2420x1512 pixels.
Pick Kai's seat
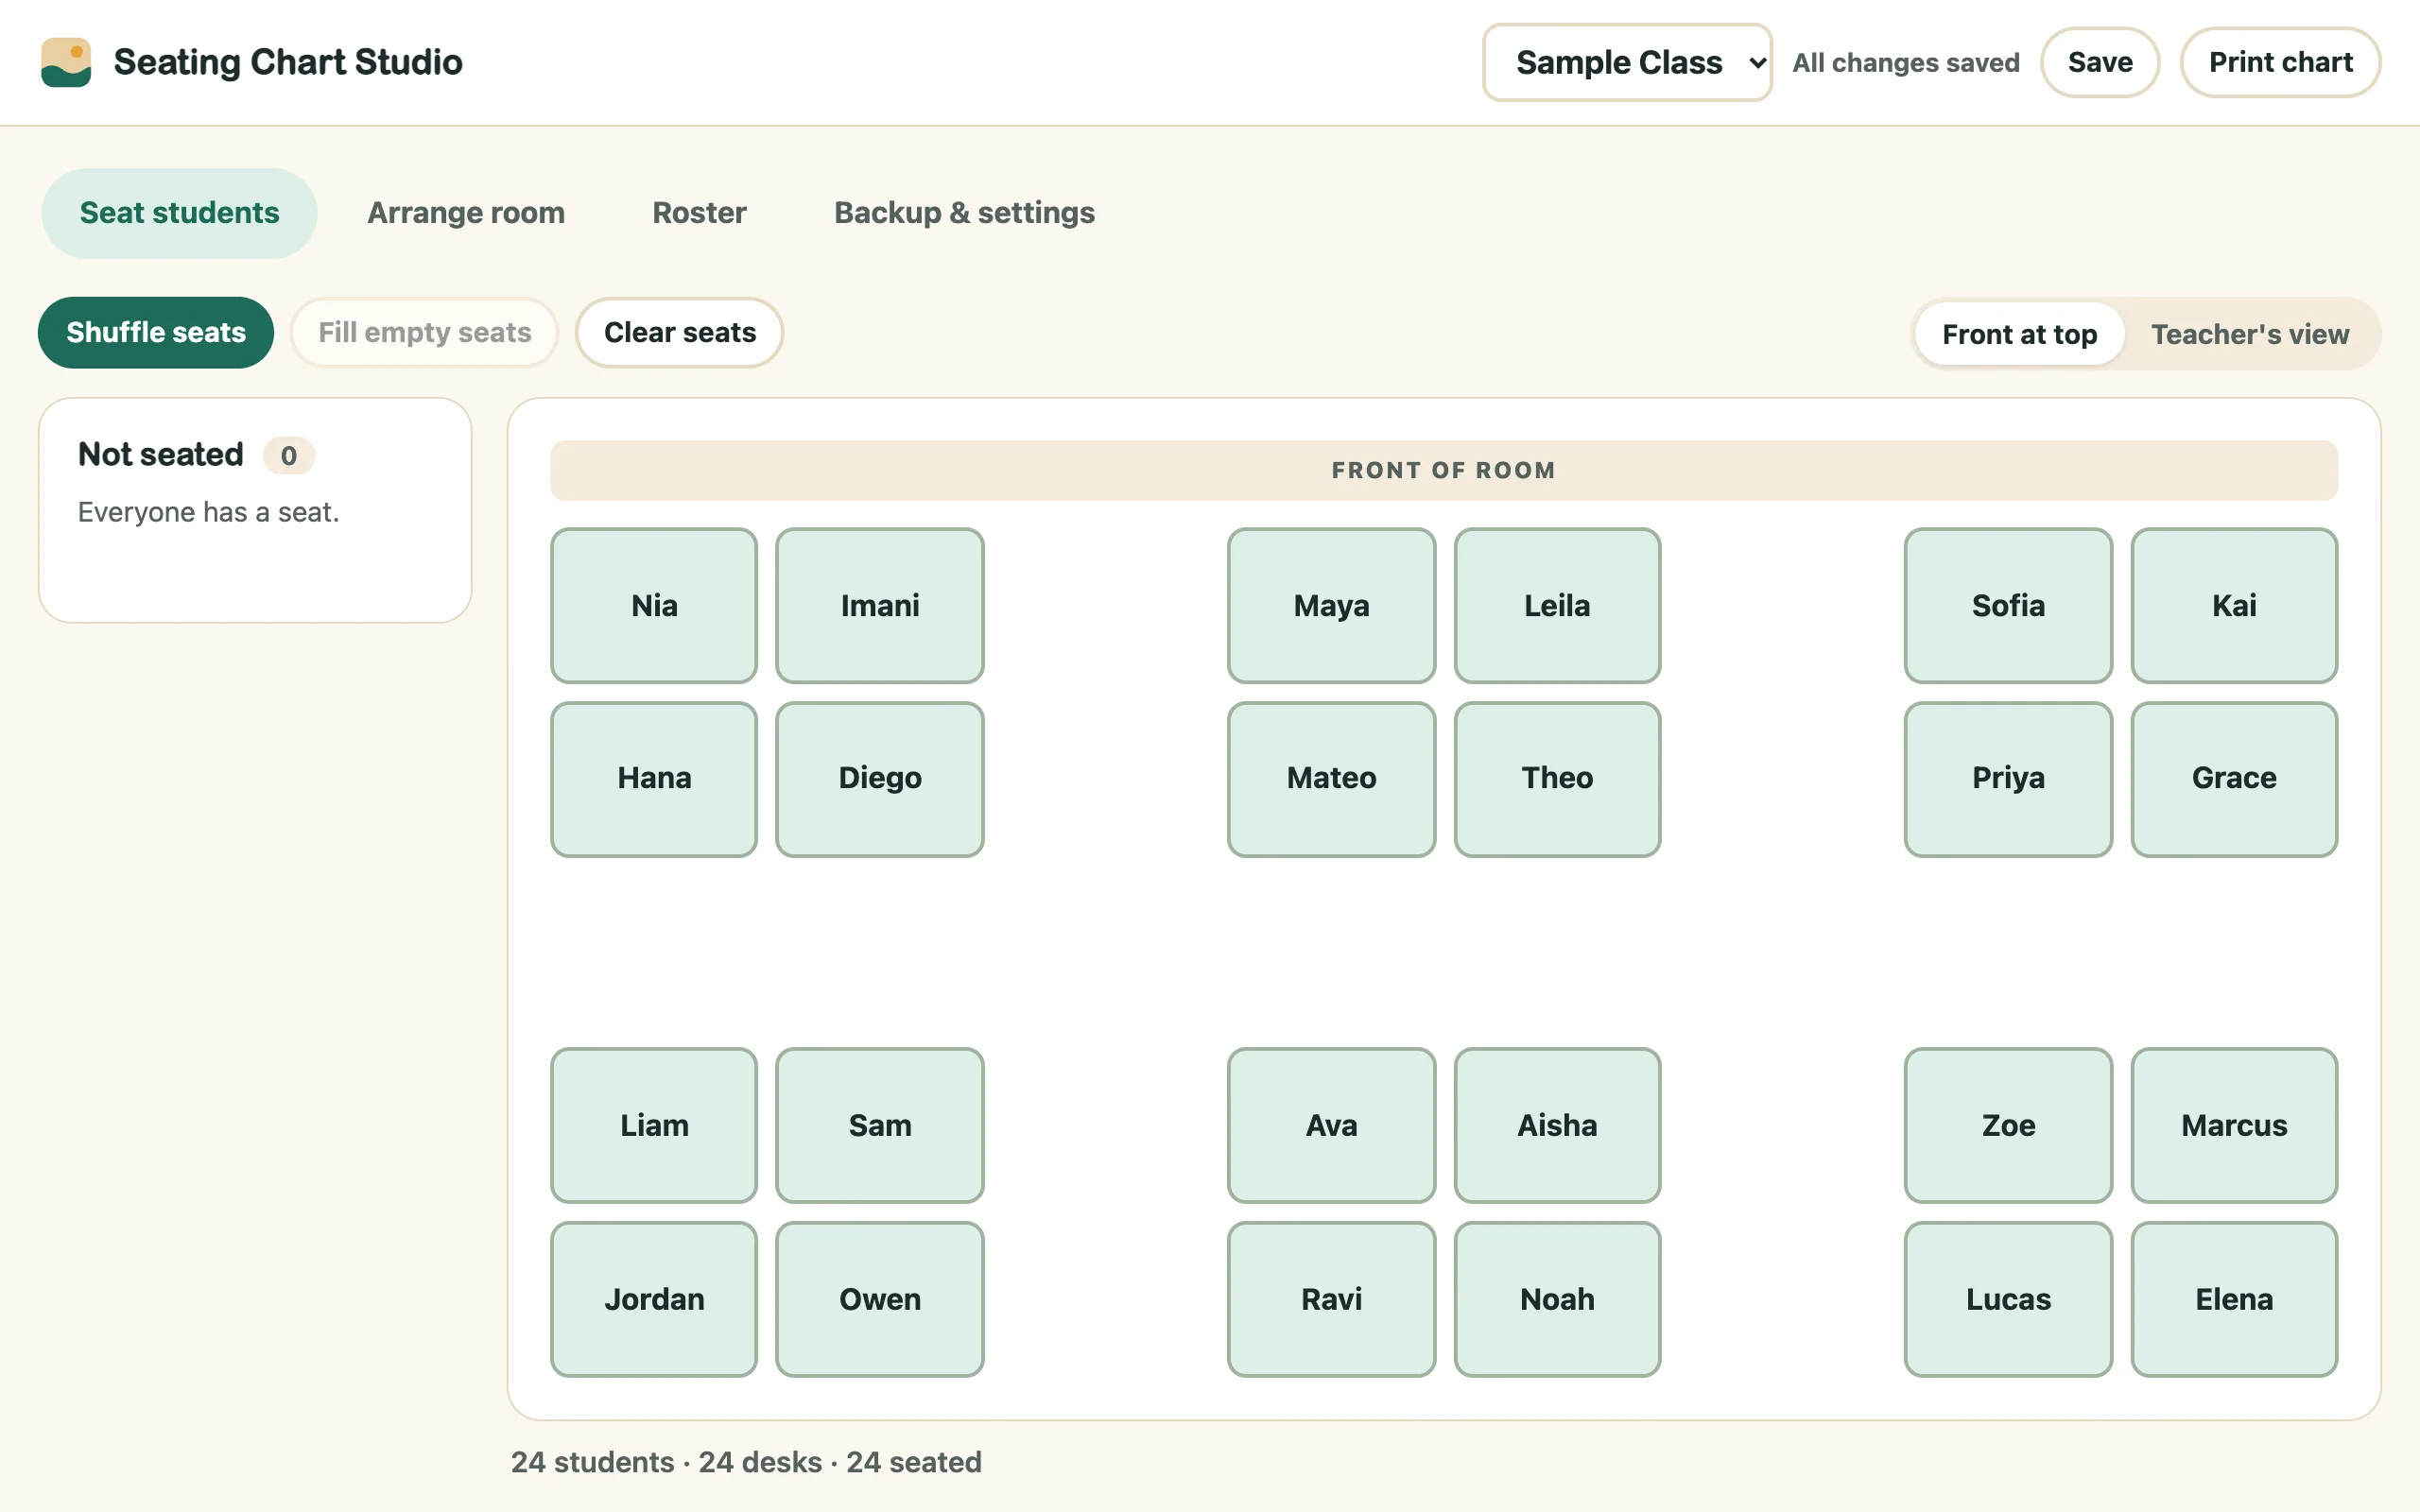click(2234, 605)
